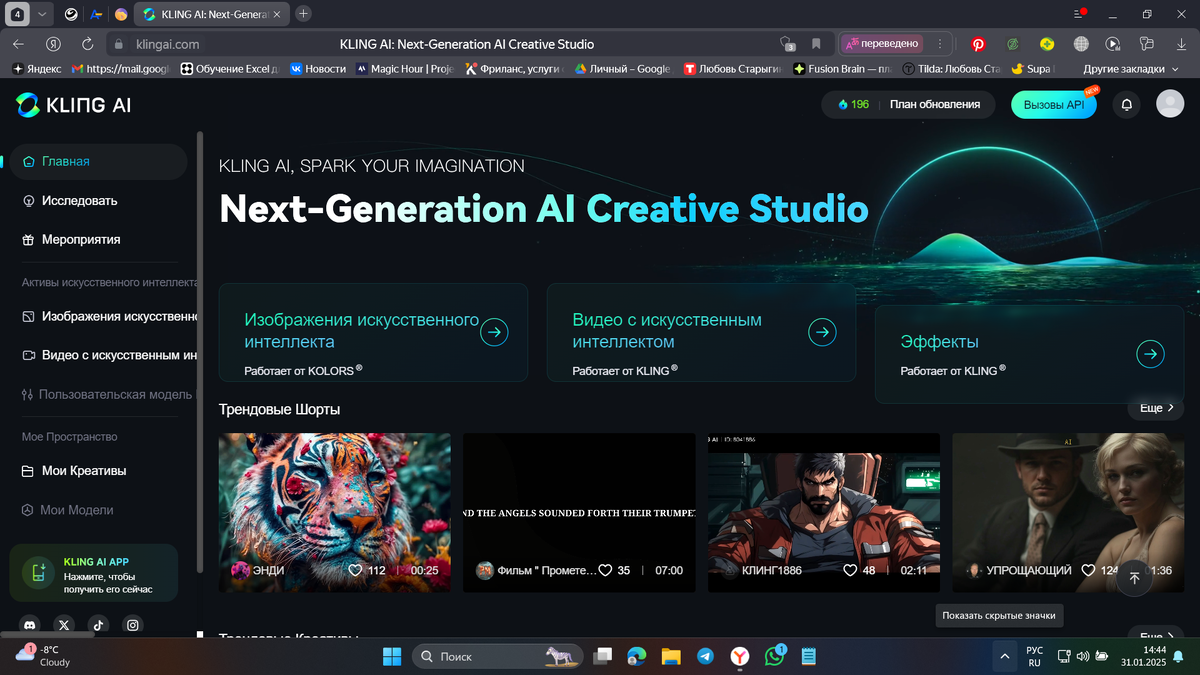Open the X (Twitter) social link
This screenshot has width=1200, height=675.
(x=64, y=624)
